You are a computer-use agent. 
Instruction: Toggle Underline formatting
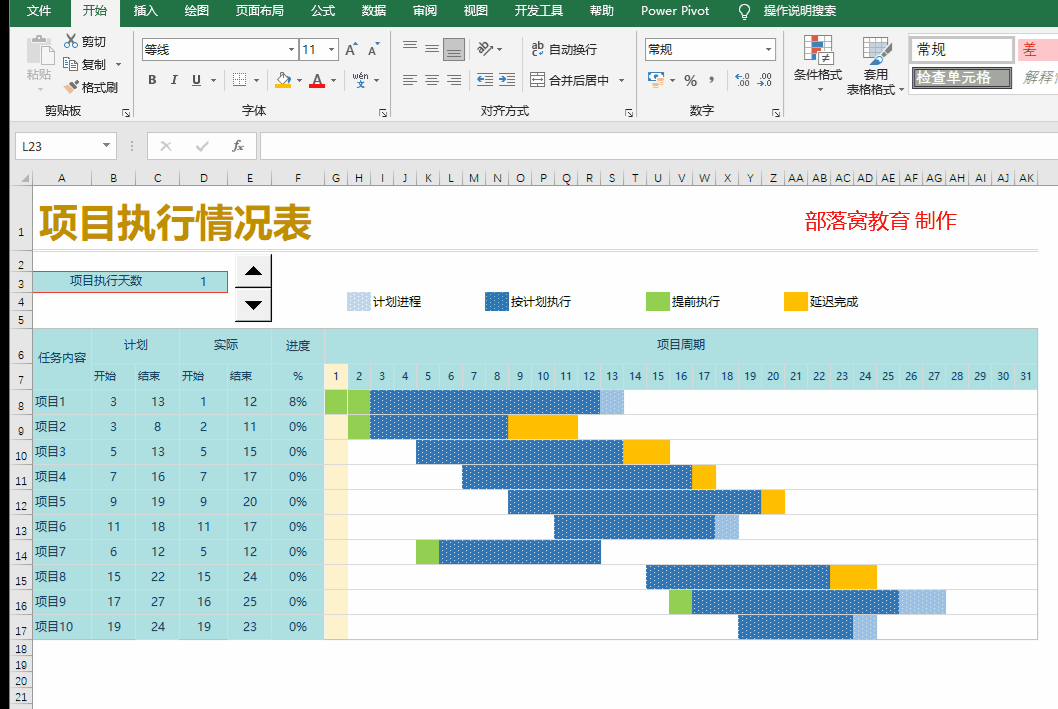point(196,80)
